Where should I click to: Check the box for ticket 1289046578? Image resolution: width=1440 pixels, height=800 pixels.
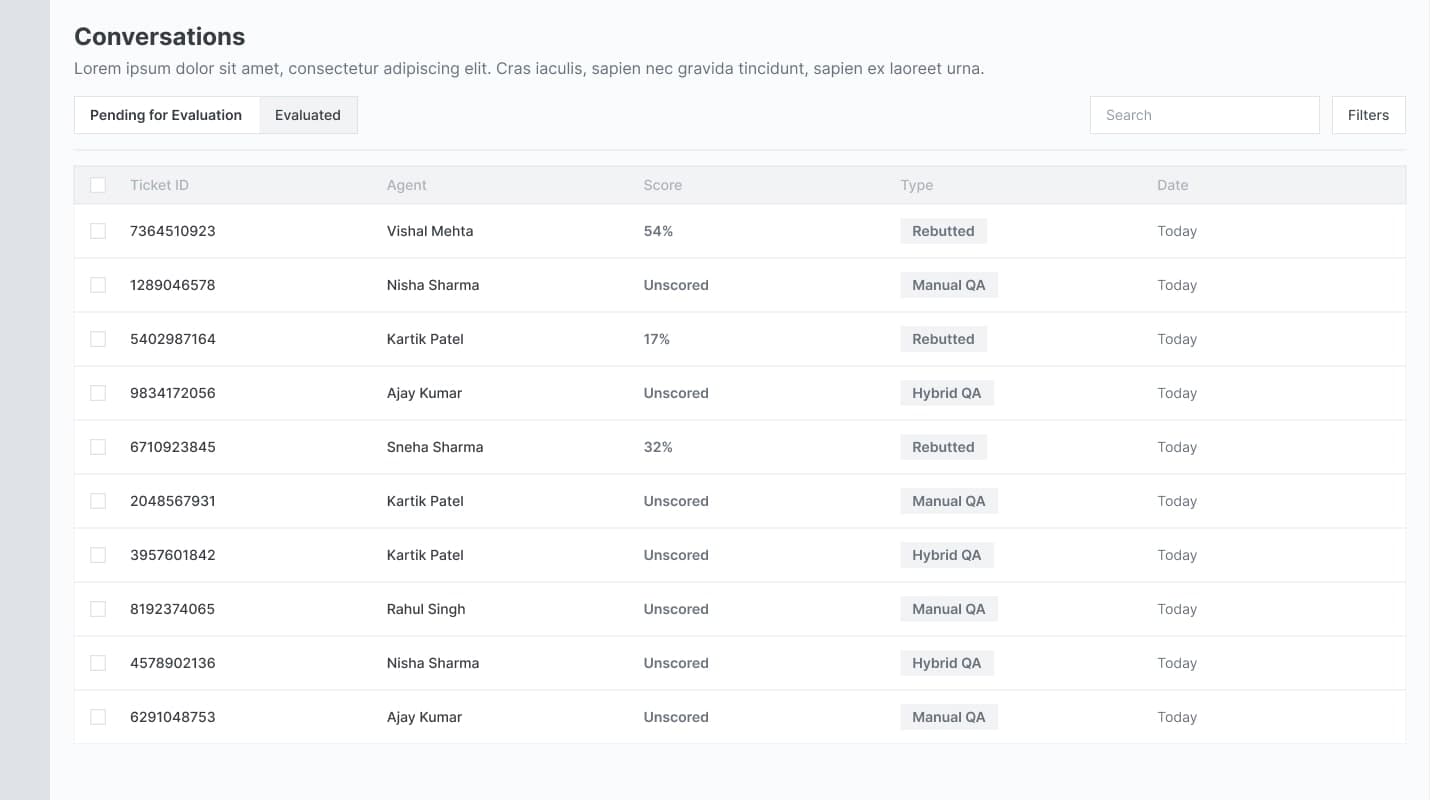pos(98,285)
